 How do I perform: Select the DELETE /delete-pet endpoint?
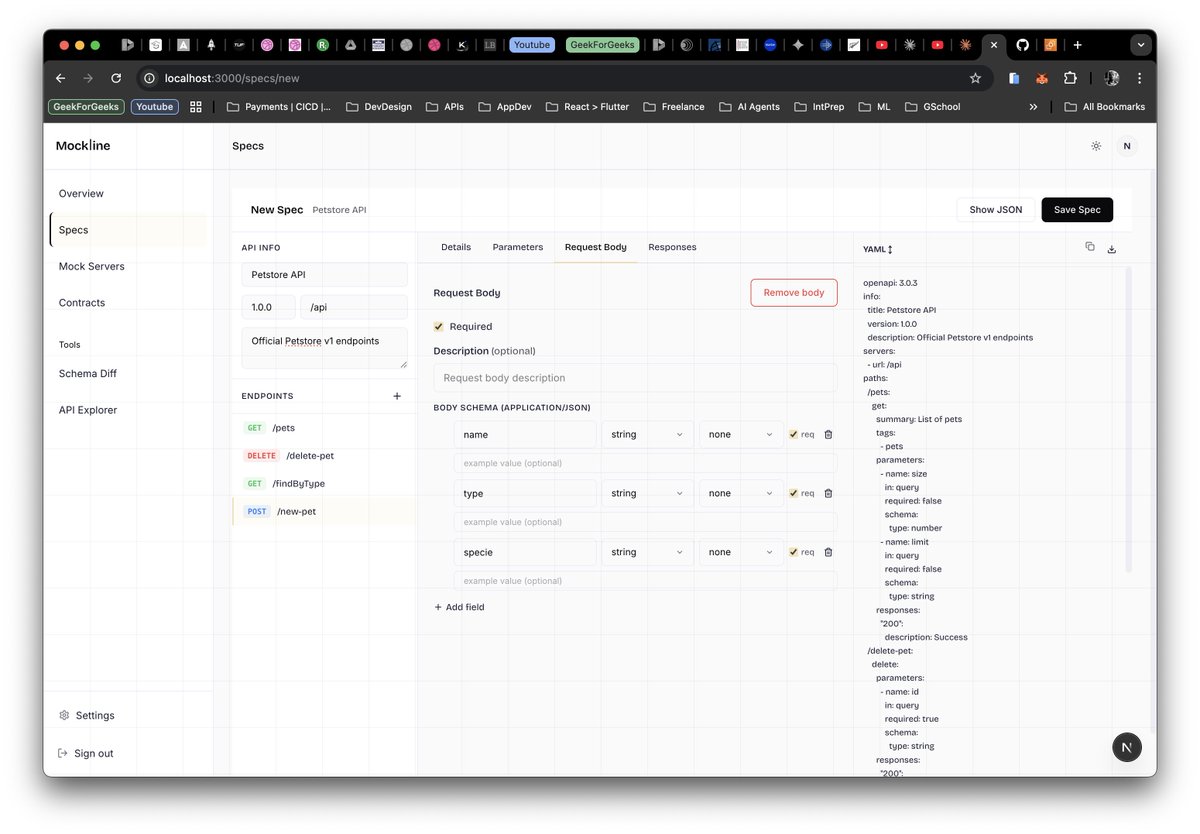(x=324, y=456)
